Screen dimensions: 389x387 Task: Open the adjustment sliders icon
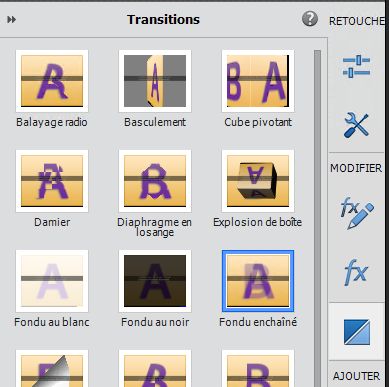click(356, 66)
